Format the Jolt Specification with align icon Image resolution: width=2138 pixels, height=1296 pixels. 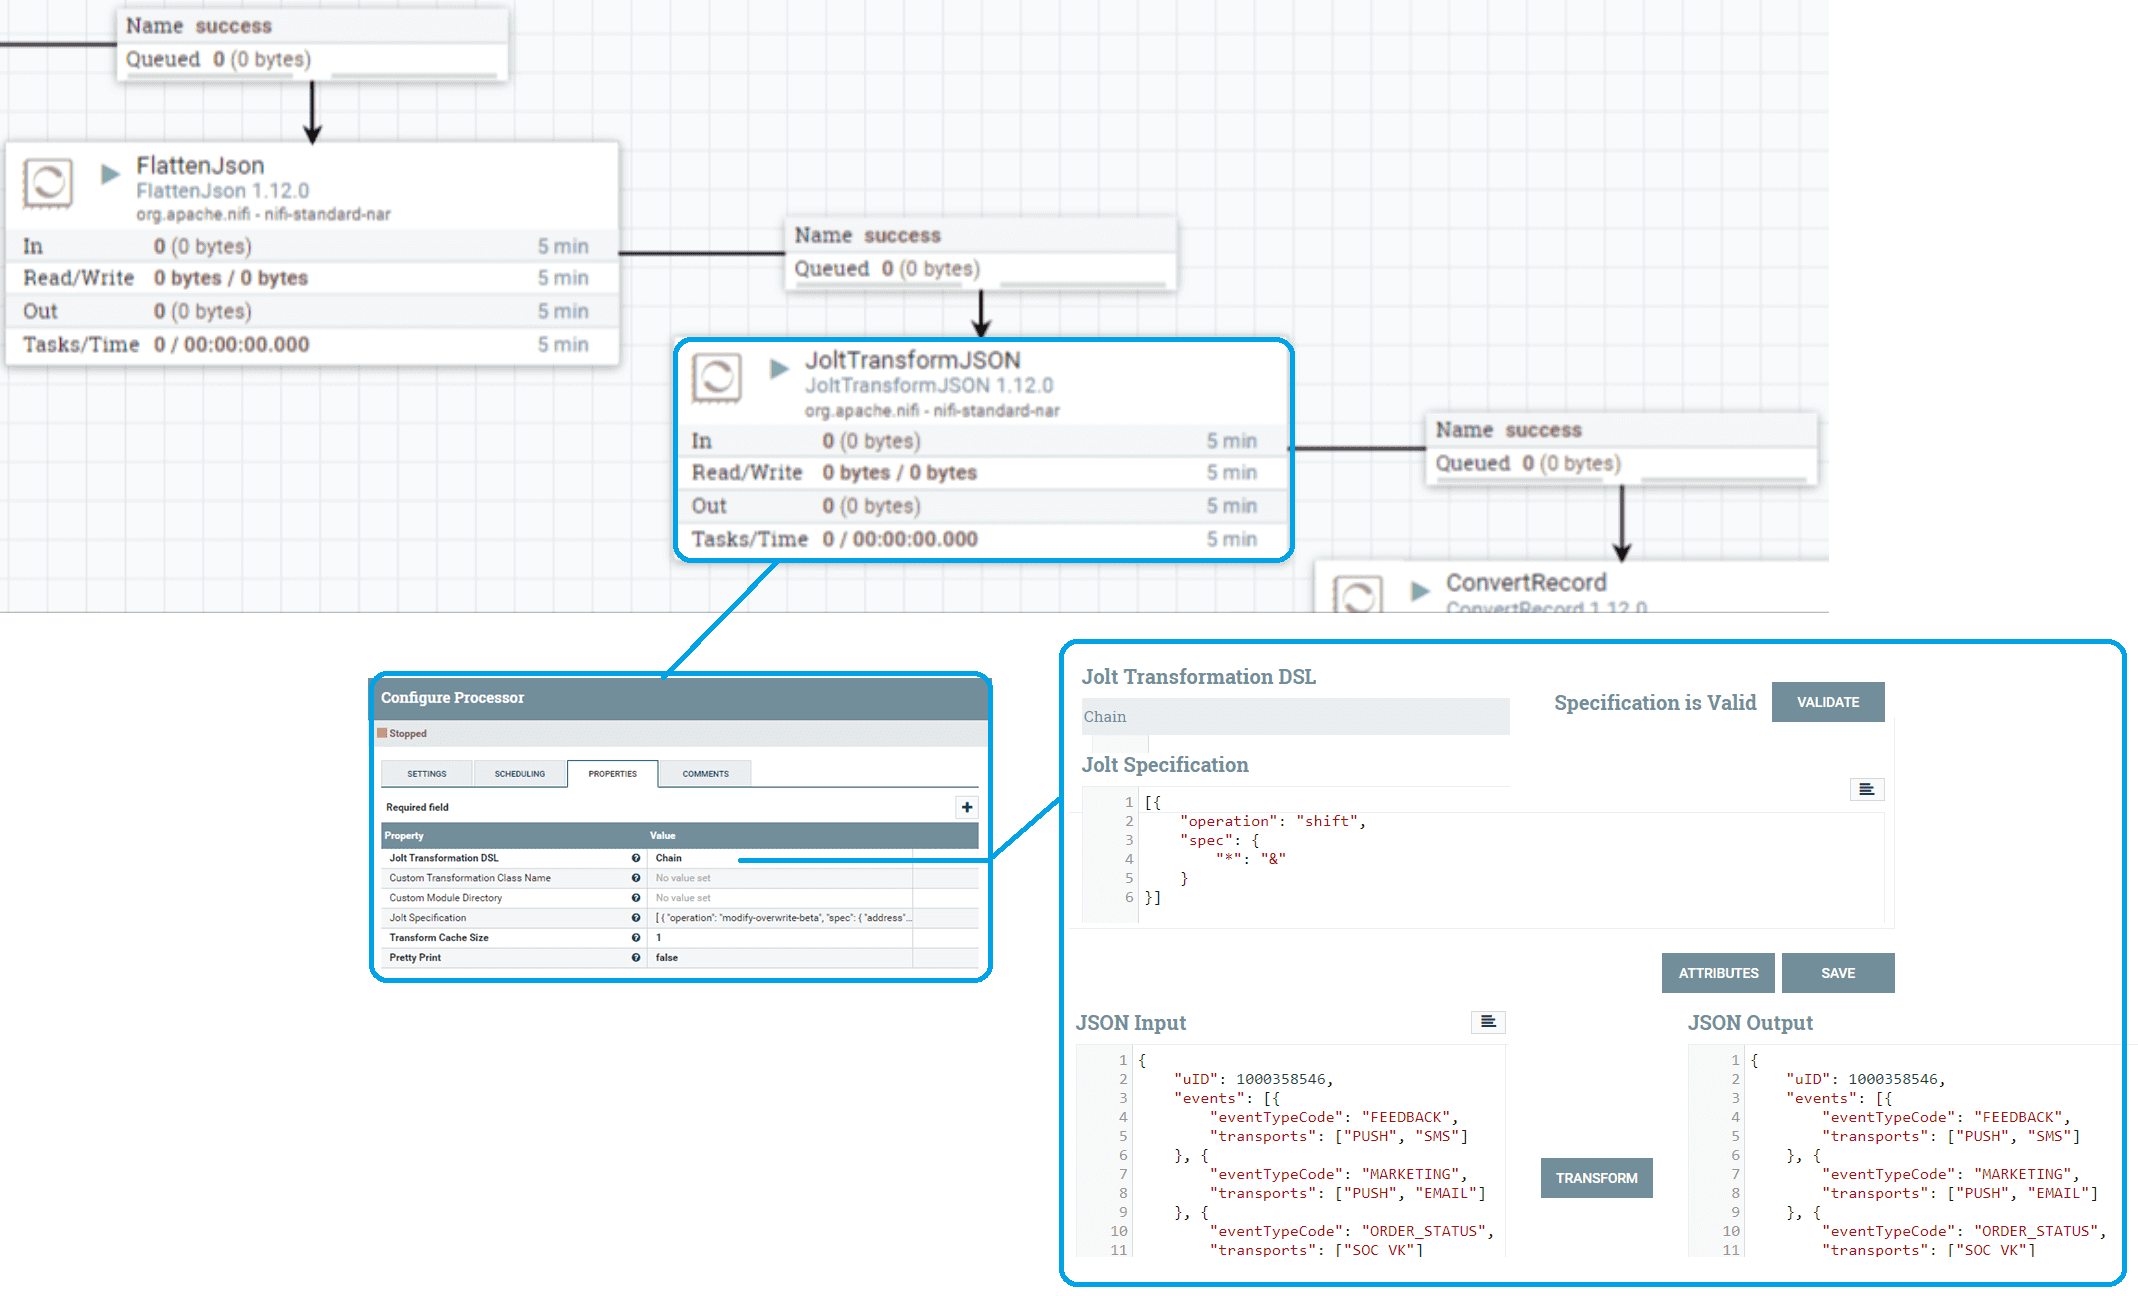pyautogui.click(x=1866, y=790)
